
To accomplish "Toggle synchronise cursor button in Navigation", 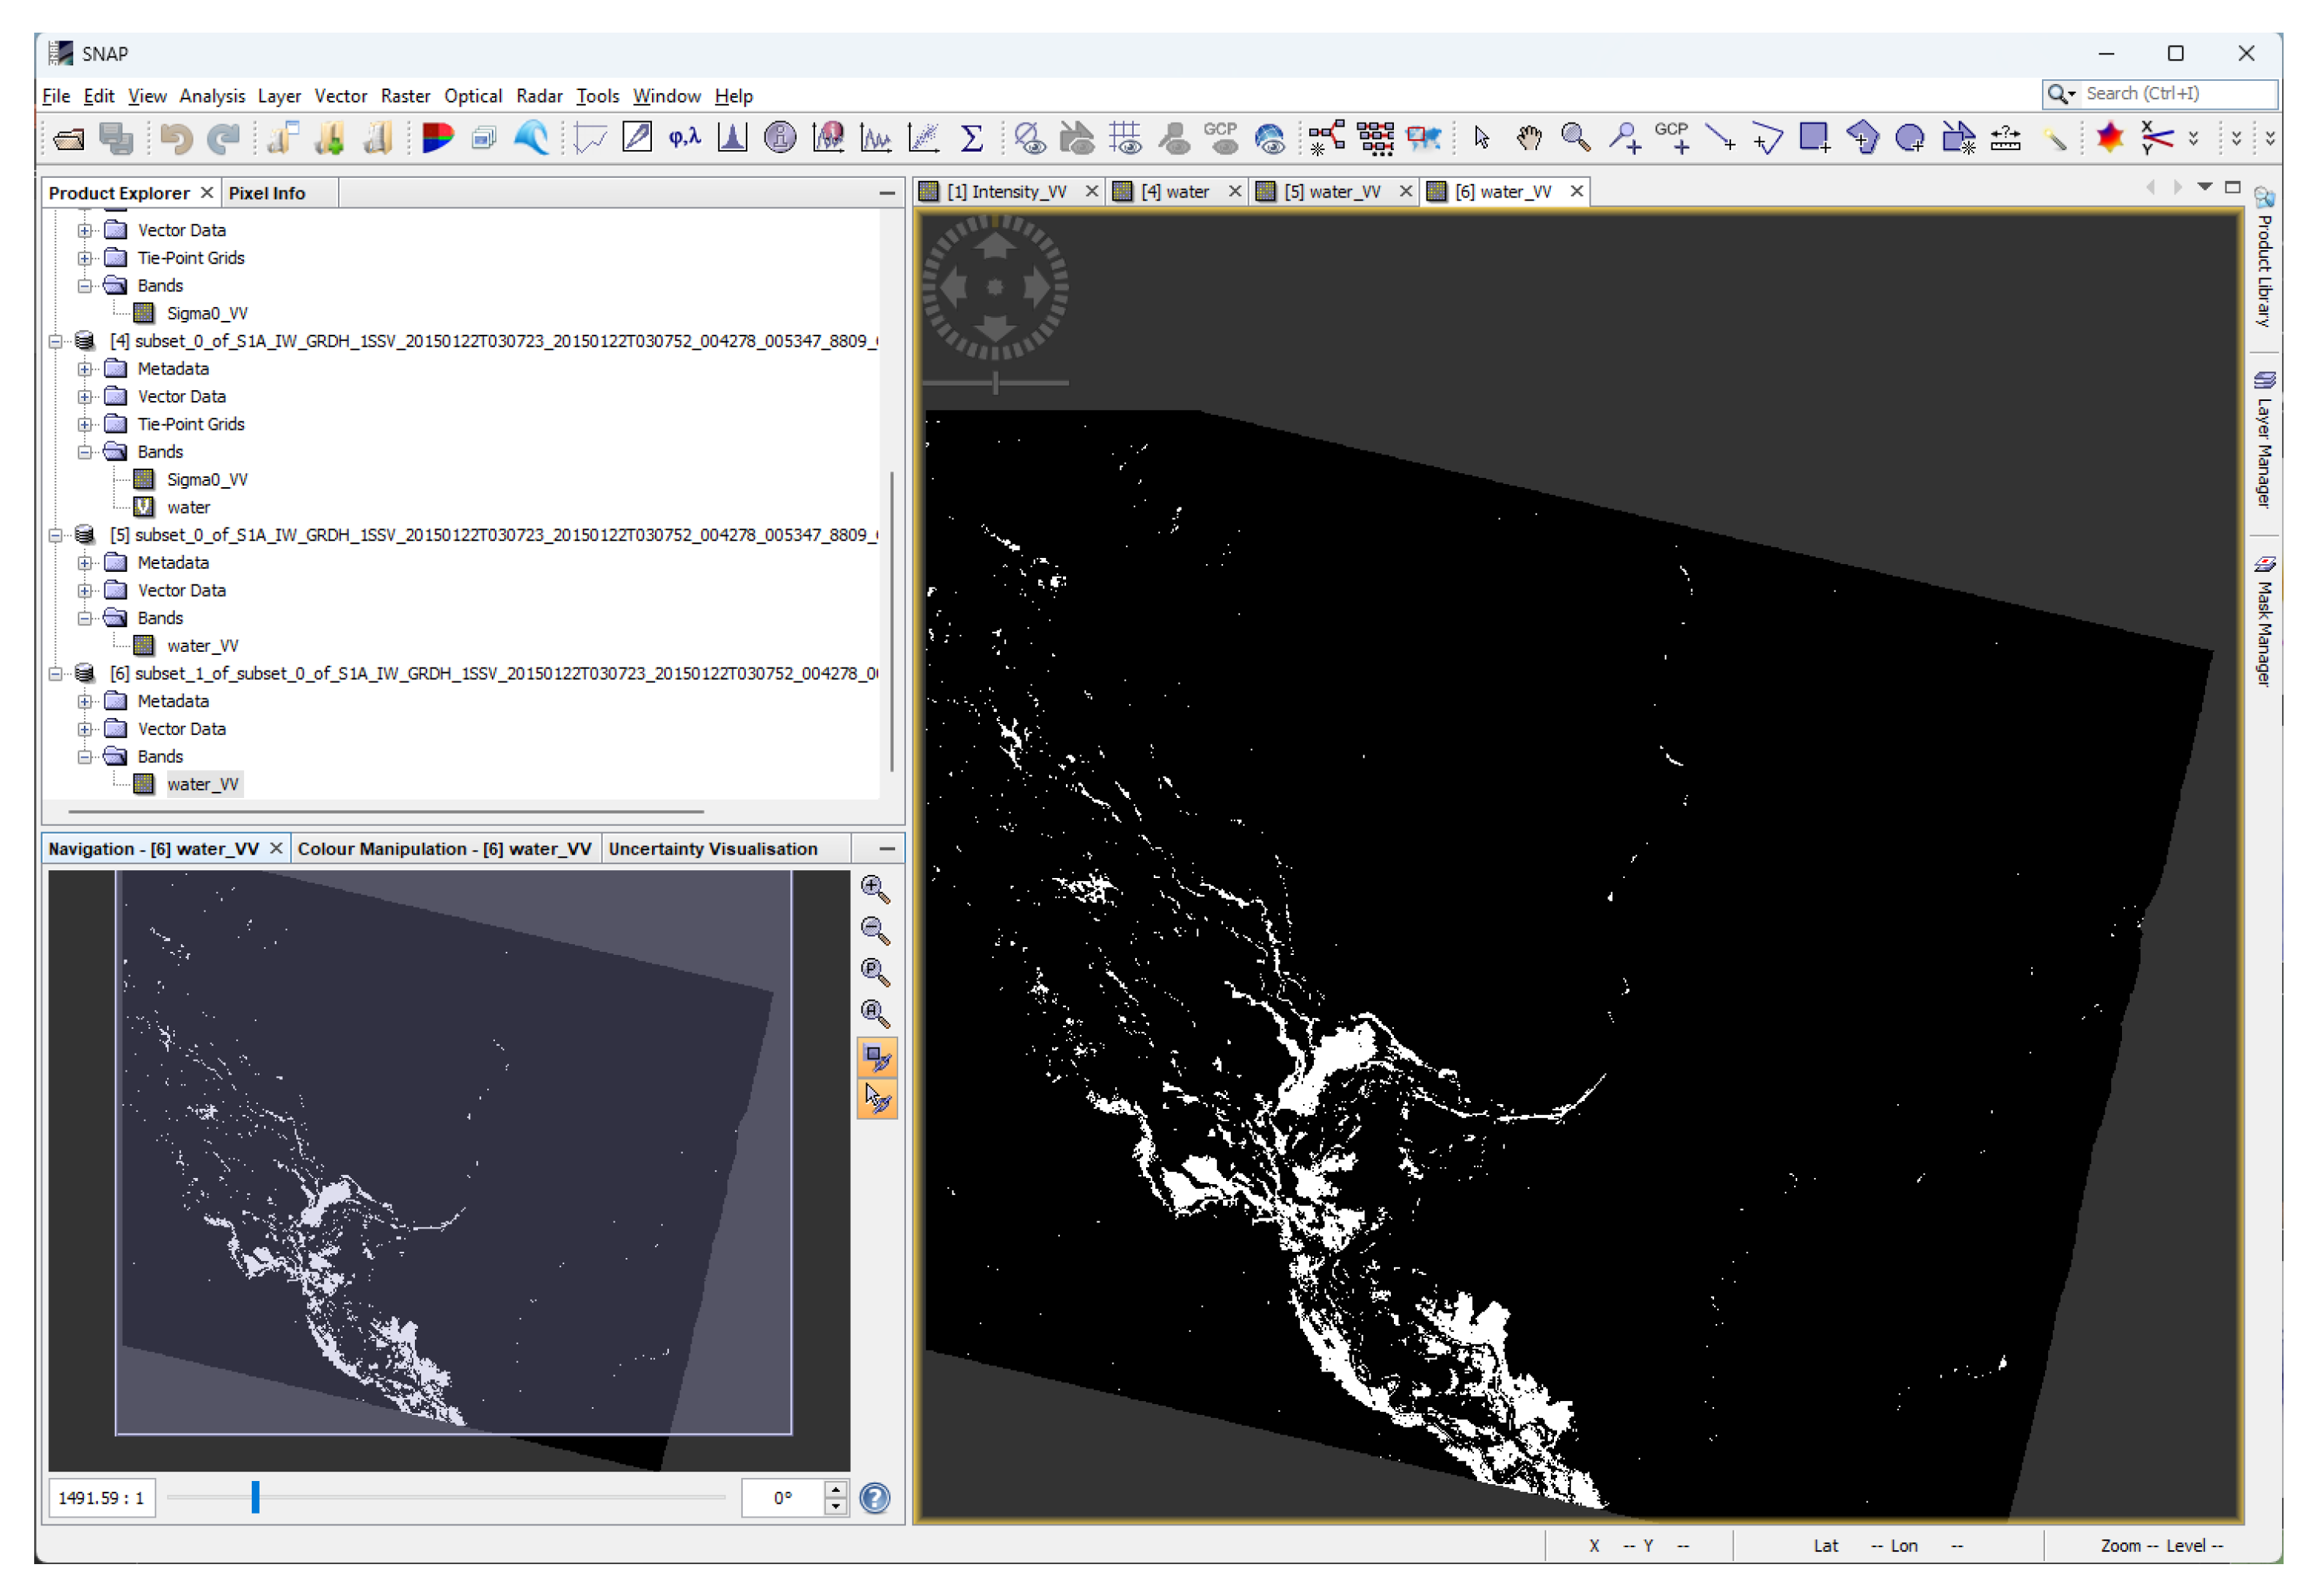I will (x=877, y=1100).
